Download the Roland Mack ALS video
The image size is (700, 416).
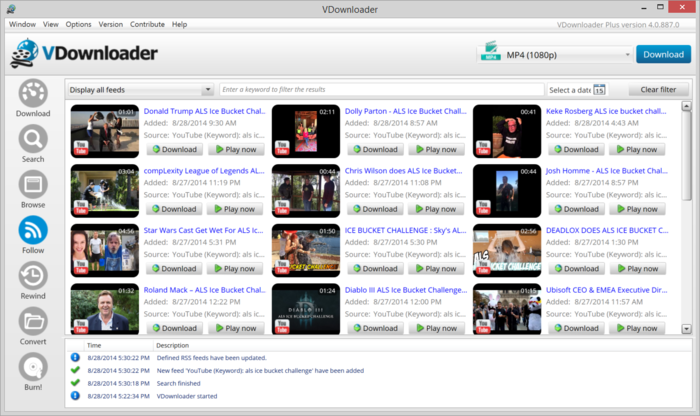[x=175, y=328]
